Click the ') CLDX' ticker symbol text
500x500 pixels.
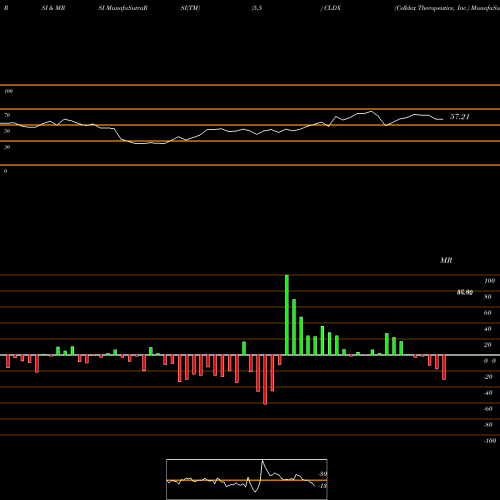pyautogui.click(x=331, y=8)
